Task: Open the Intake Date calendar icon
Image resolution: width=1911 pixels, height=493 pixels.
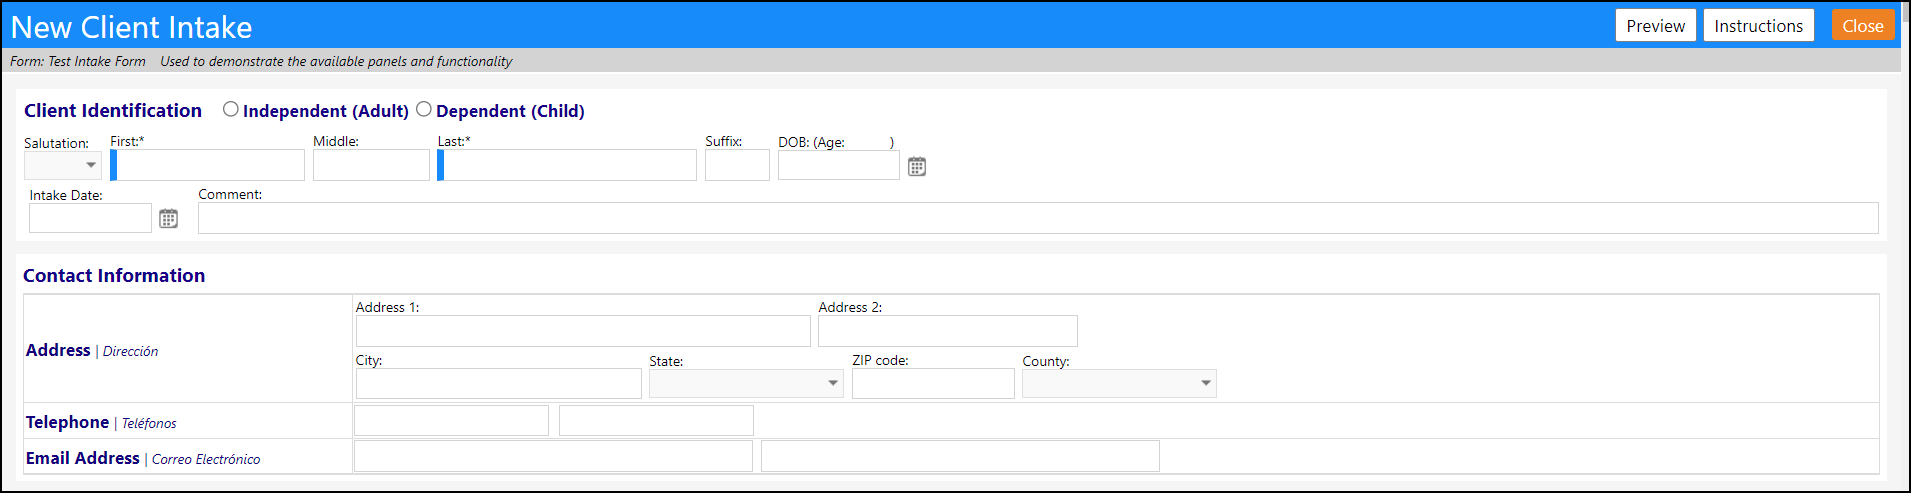Action: (168, 218)
